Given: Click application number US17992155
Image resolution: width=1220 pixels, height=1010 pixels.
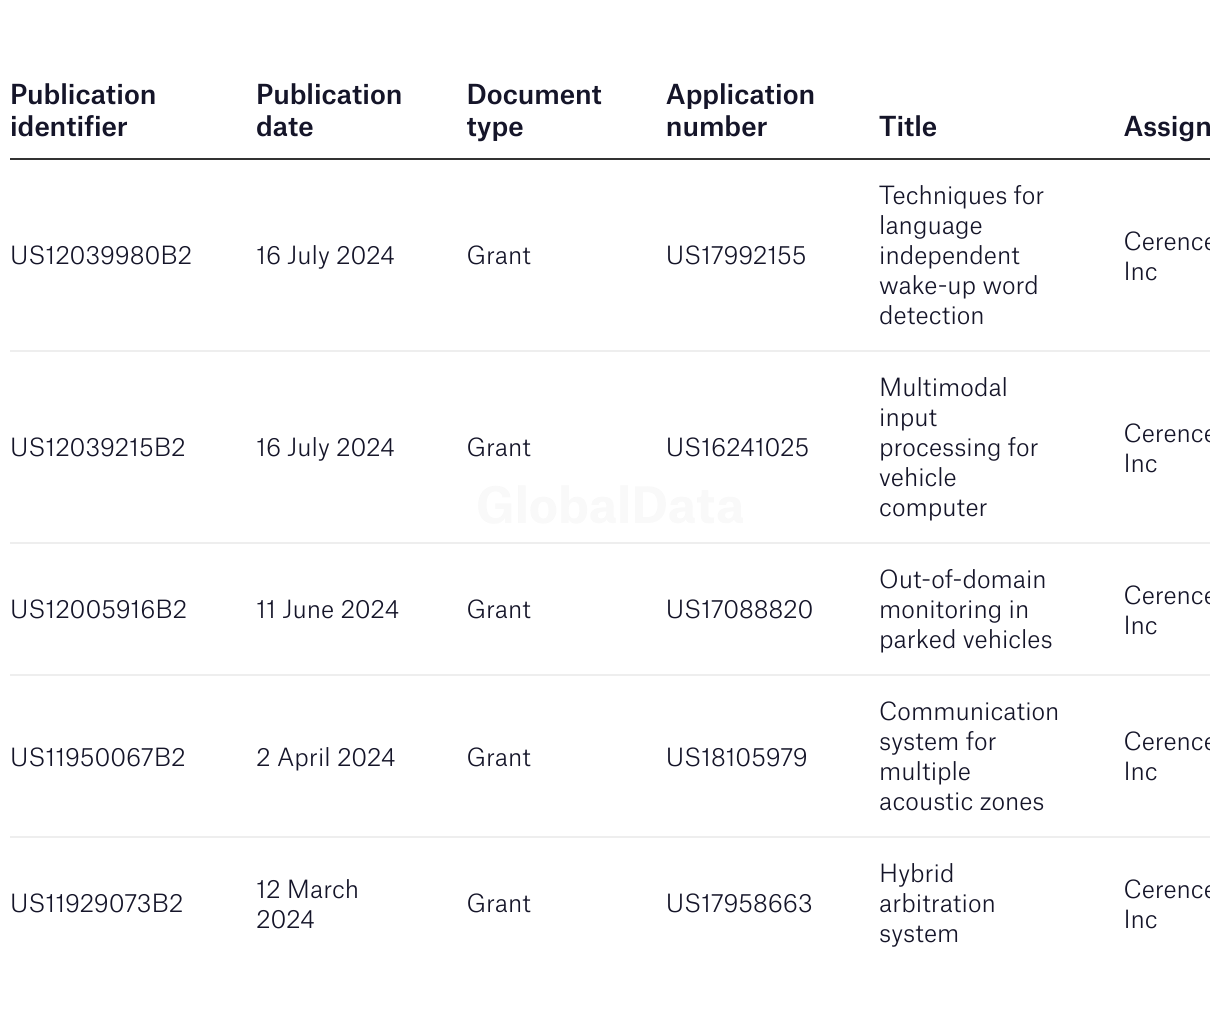Looking at the screenshot, I should (x=736, y=255).
